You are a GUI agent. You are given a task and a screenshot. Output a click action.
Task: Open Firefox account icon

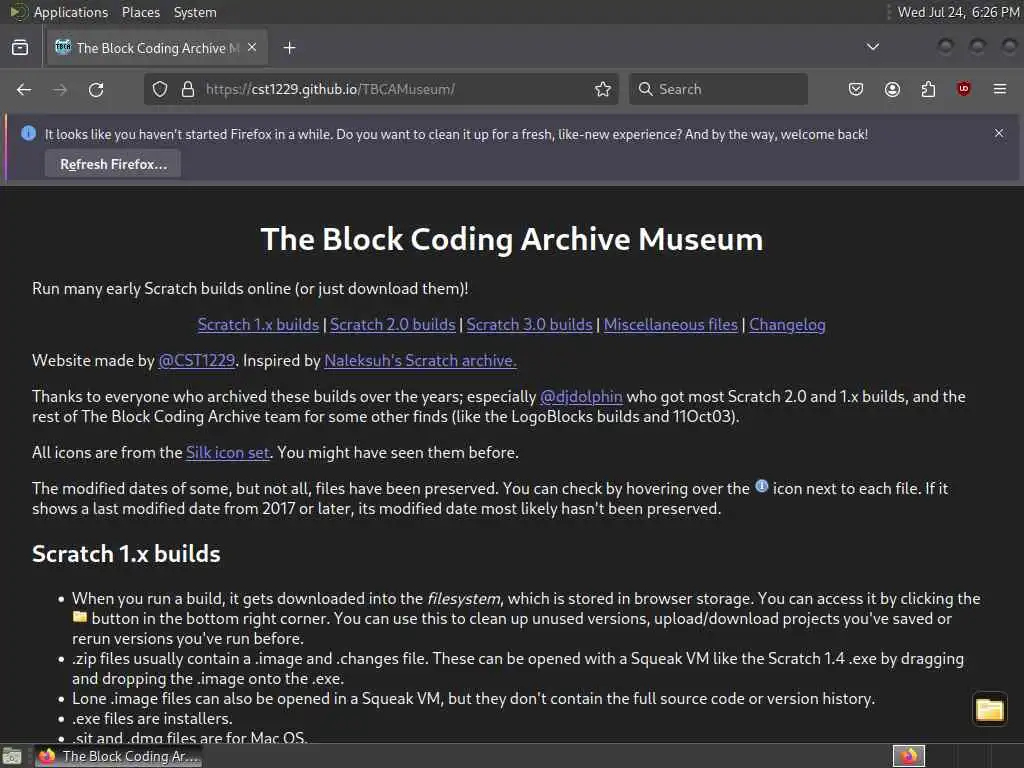point(892,89)
